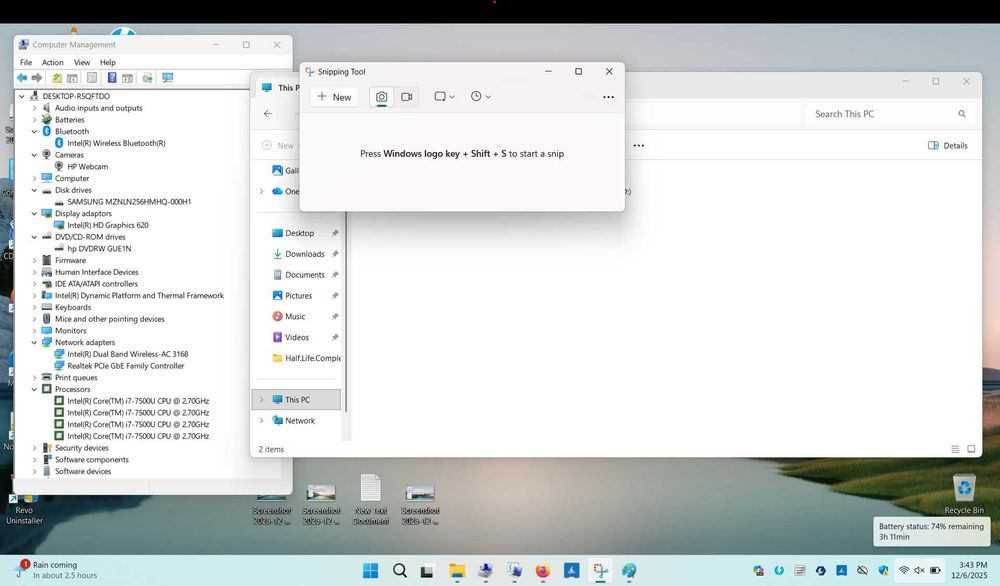Click the Up one level folder icon

[x=57, y=78]
